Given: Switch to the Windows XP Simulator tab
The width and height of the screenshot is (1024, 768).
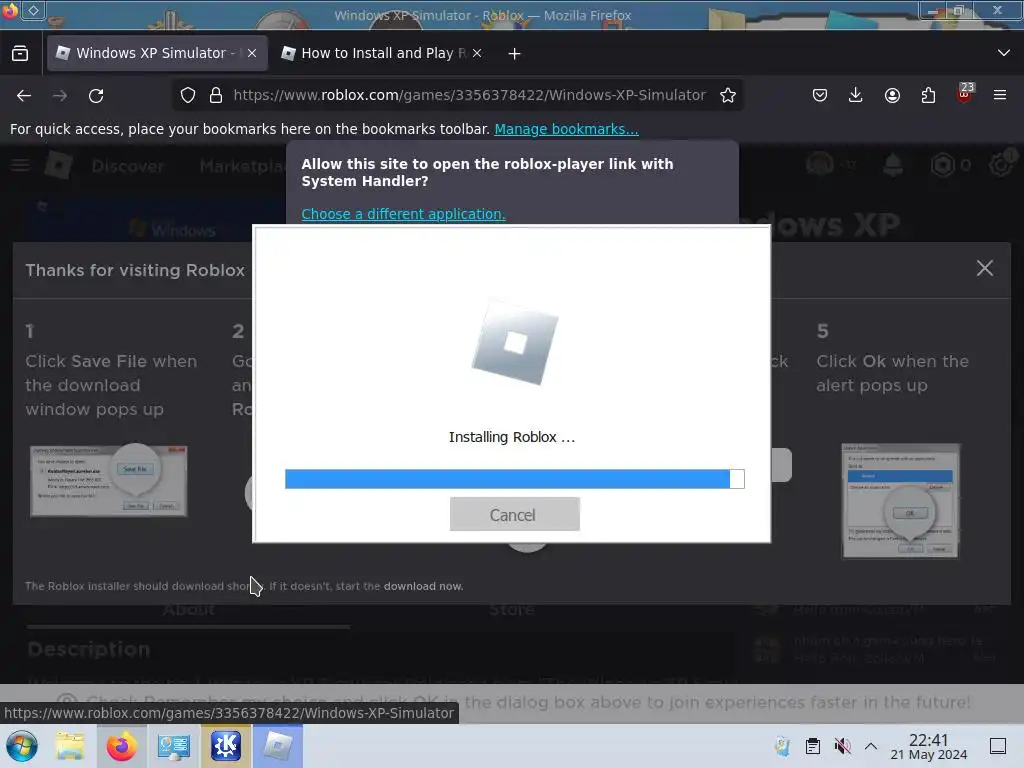Looking at the screenshot, I should click(x=157, y=53).
